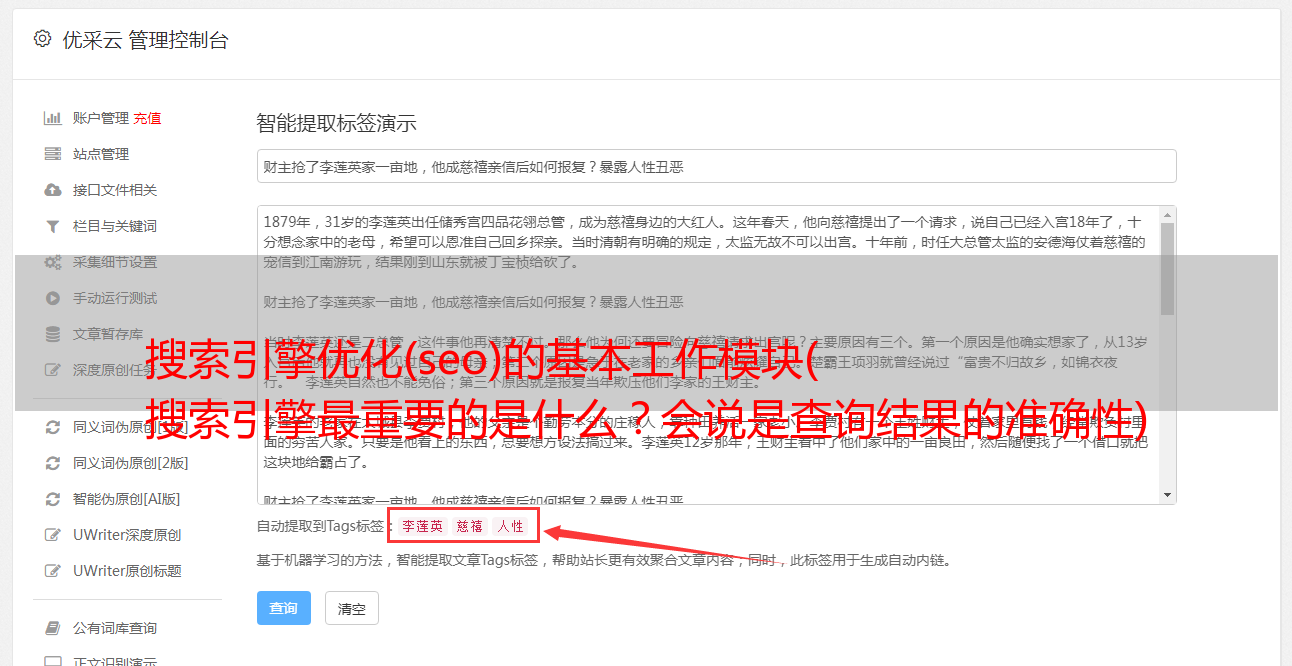Click the scroll-down arrow of the article textarea

pos(1167,494)
